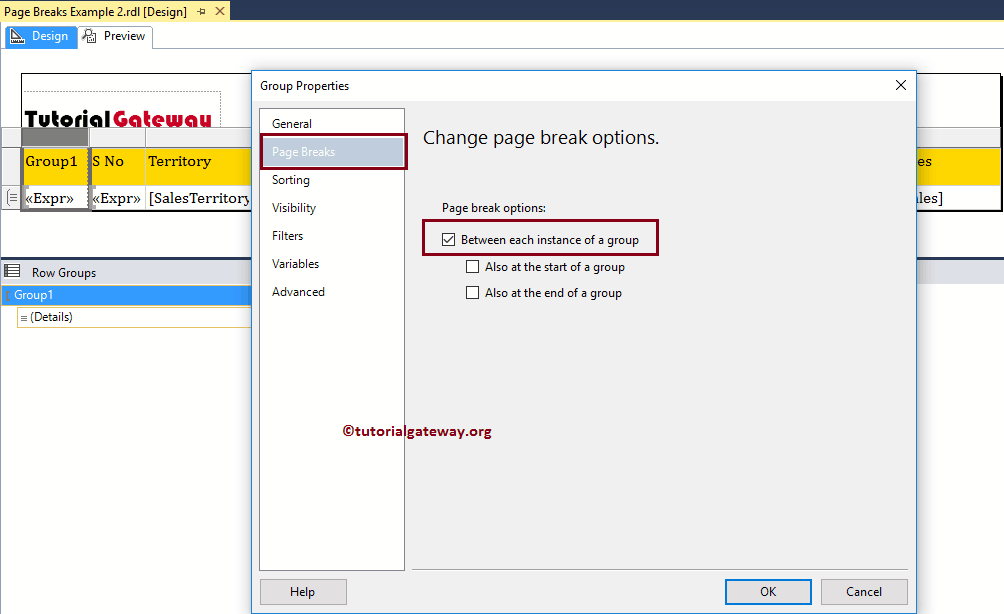This screenshot has width=1004, height=614.
Task: Expand the Group1 entry in Row Groups
Action: (x=7, y=295)
